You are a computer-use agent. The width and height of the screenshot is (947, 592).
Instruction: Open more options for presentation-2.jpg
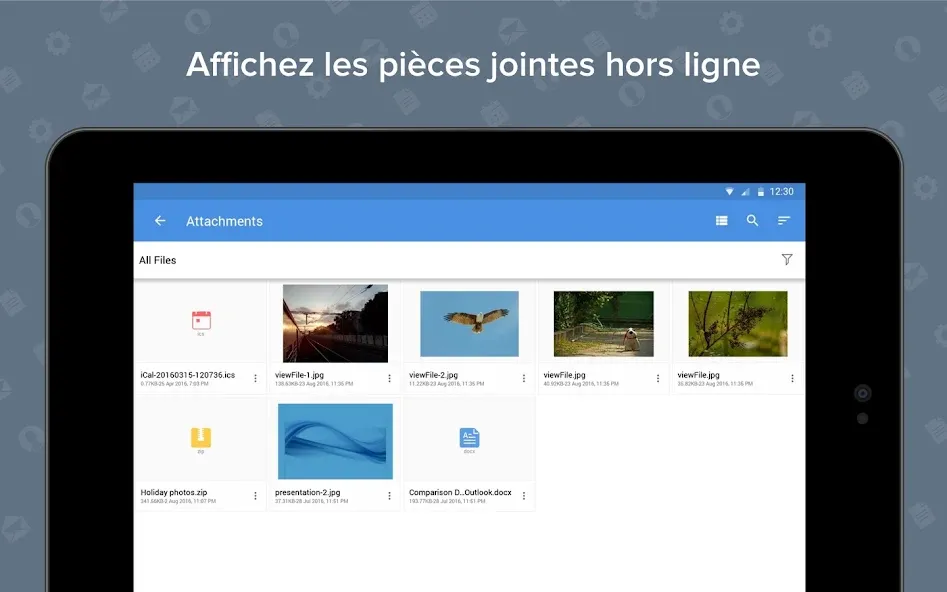pos(390,496)
